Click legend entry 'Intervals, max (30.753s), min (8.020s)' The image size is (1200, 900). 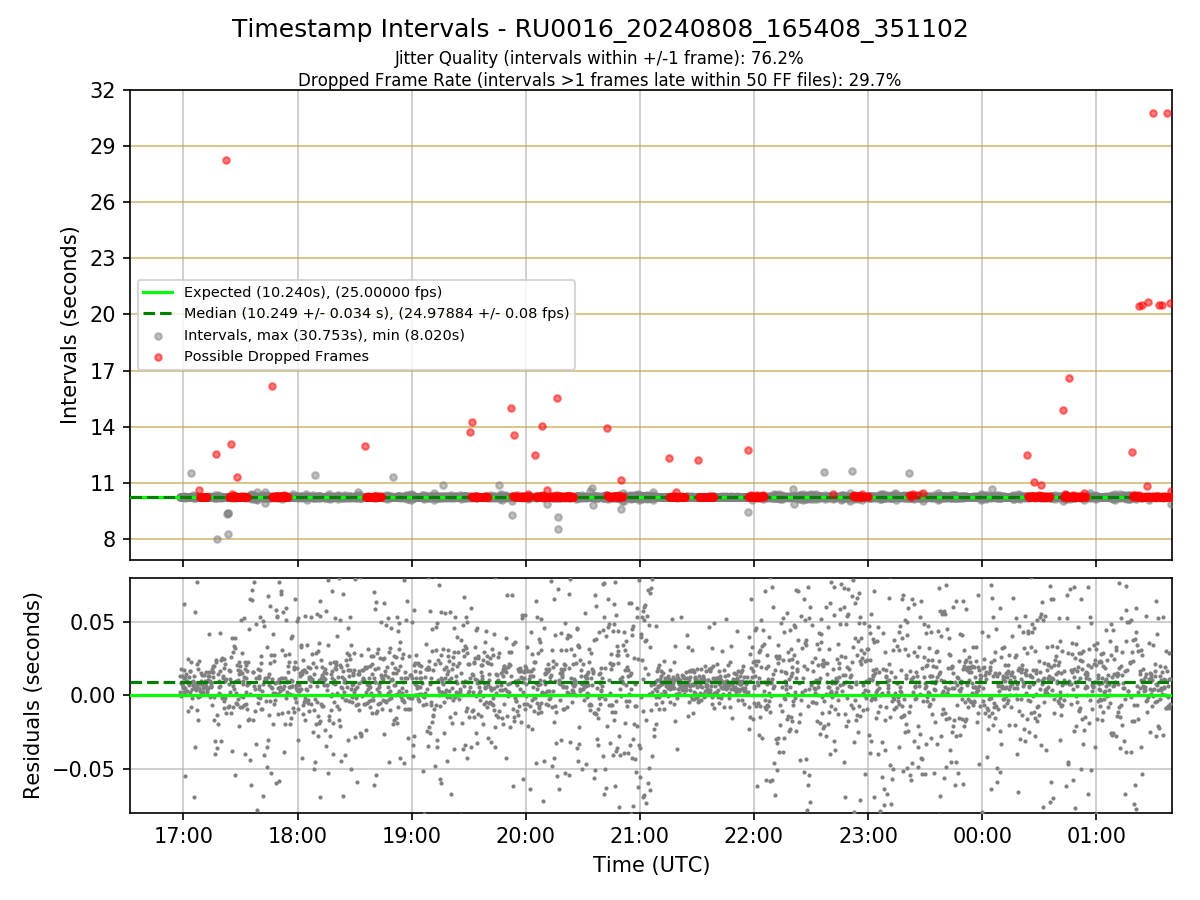pyautogui.click(x=324, y=335)
